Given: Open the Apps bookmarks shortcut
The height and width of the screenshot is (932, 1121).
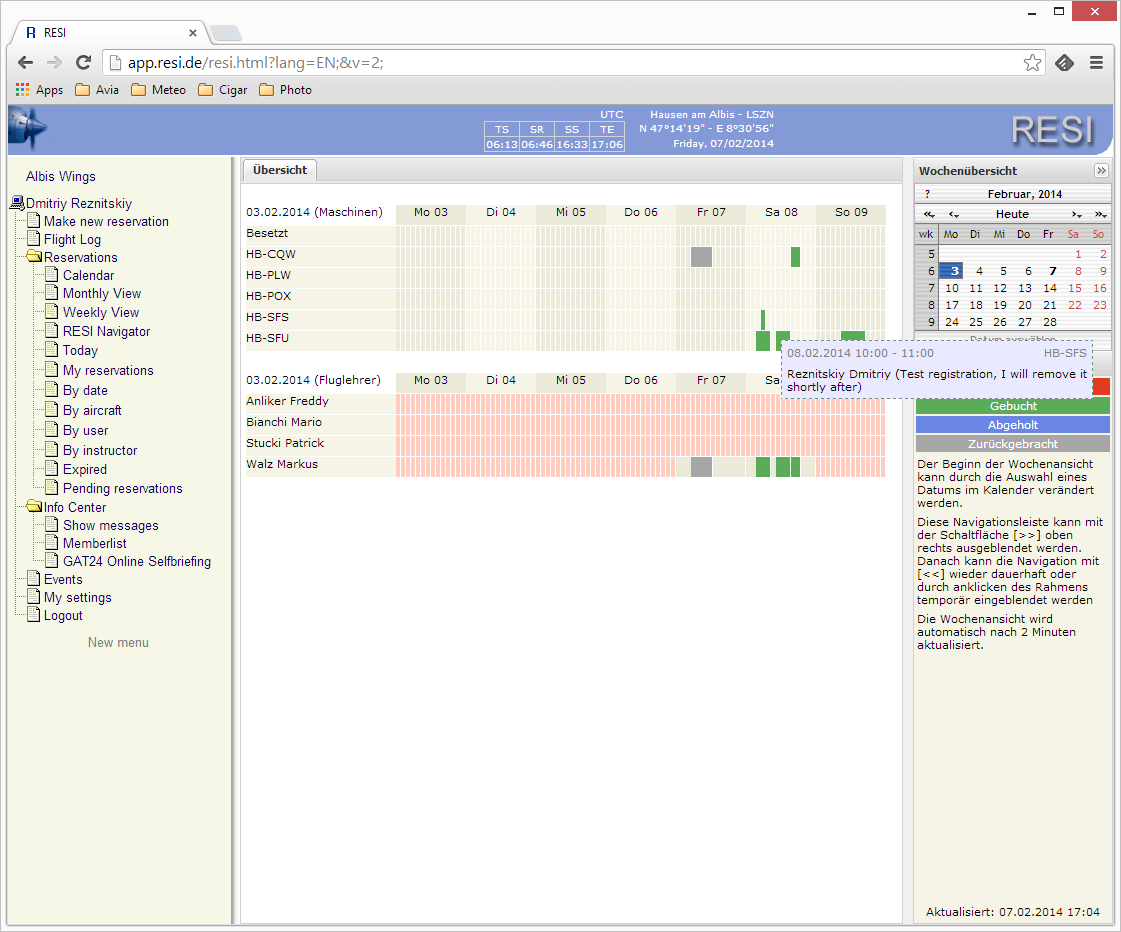Looking at the screenshot, I should coord(39,90).
